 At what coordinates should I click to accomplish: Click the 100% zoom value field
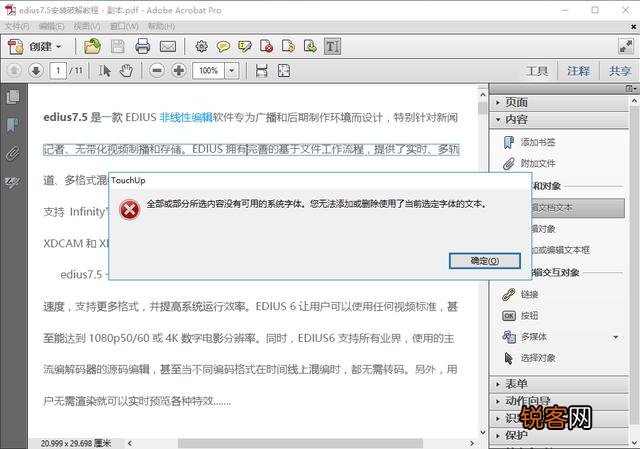click(x=209, y=71)
